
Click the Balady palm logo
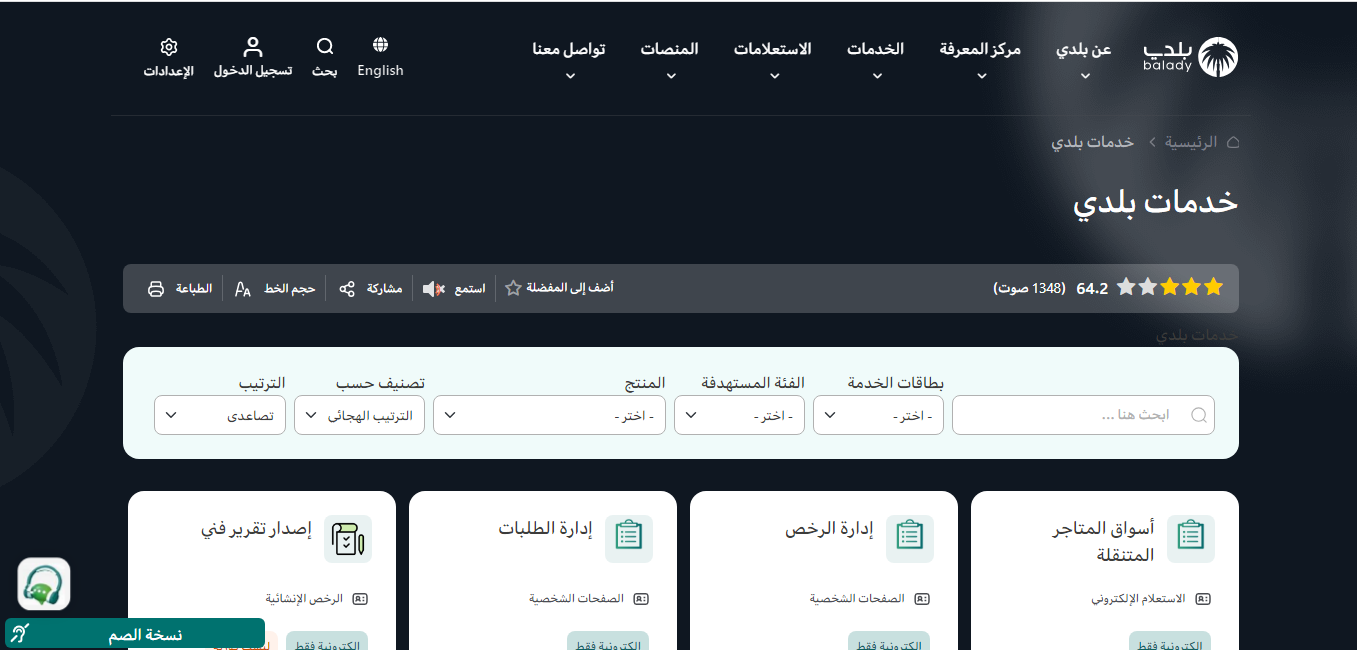click(x=1218, y=57)
